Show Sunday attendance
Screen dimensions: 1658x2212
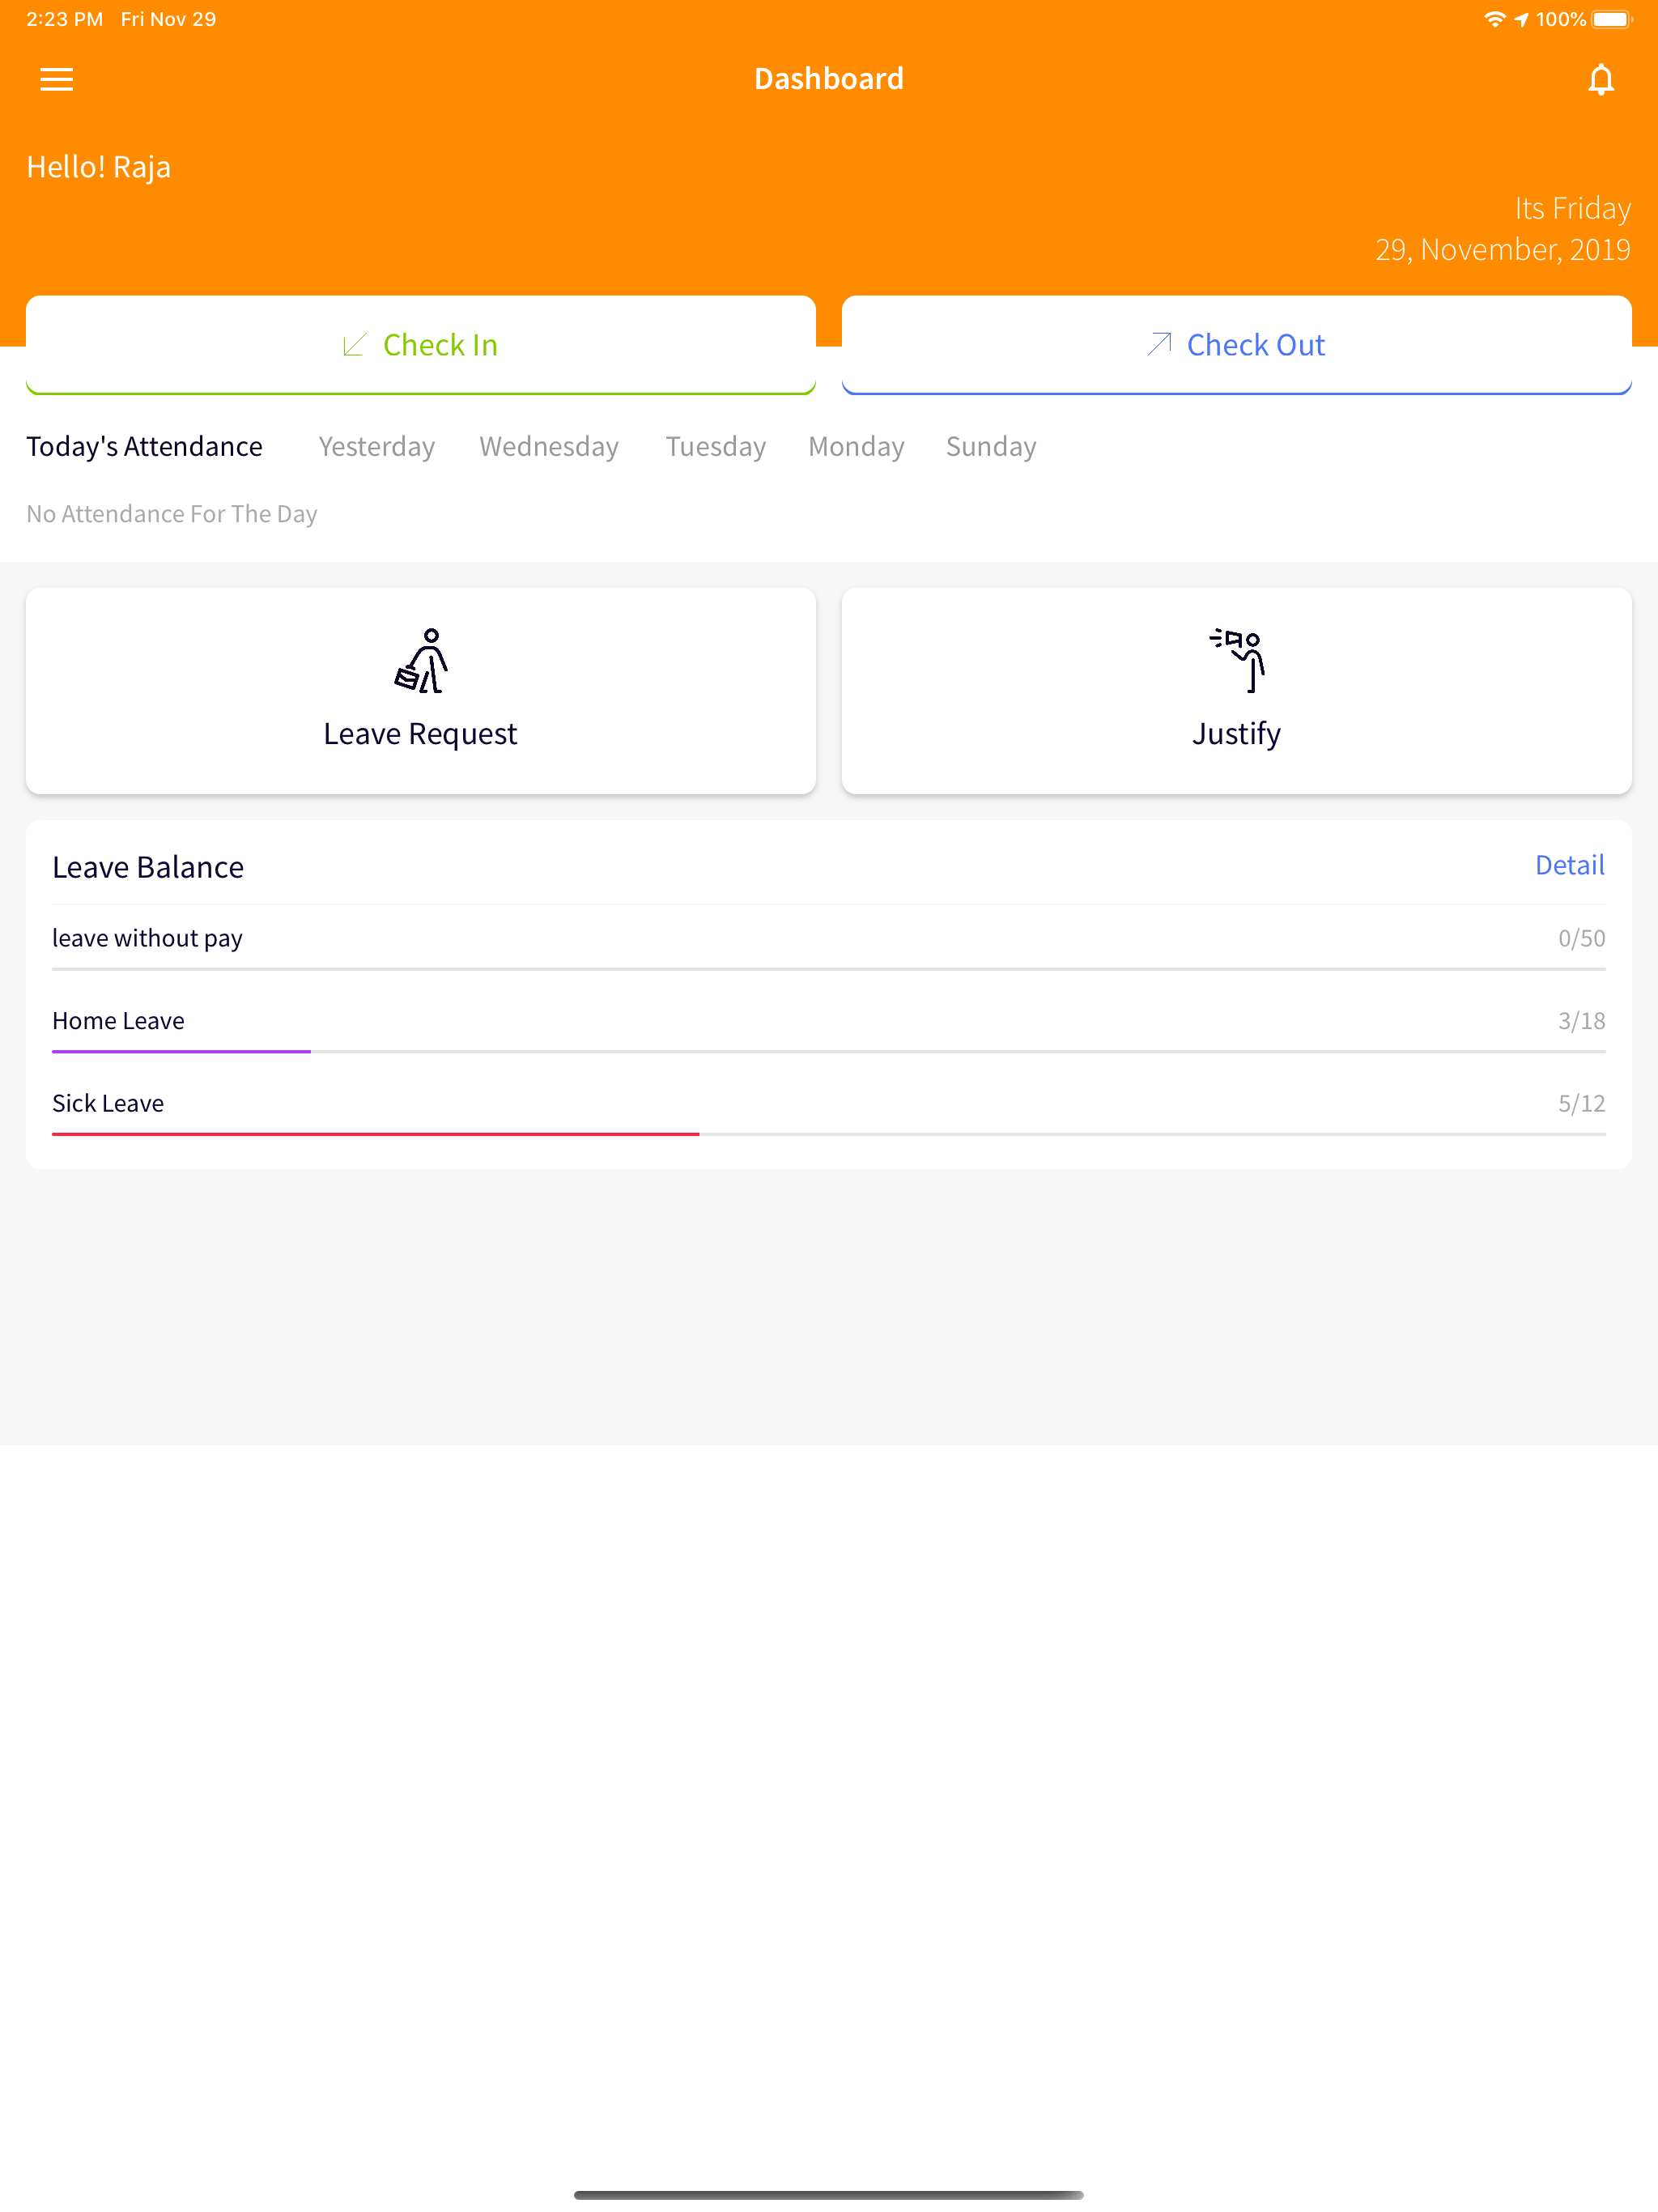point(991,446)
